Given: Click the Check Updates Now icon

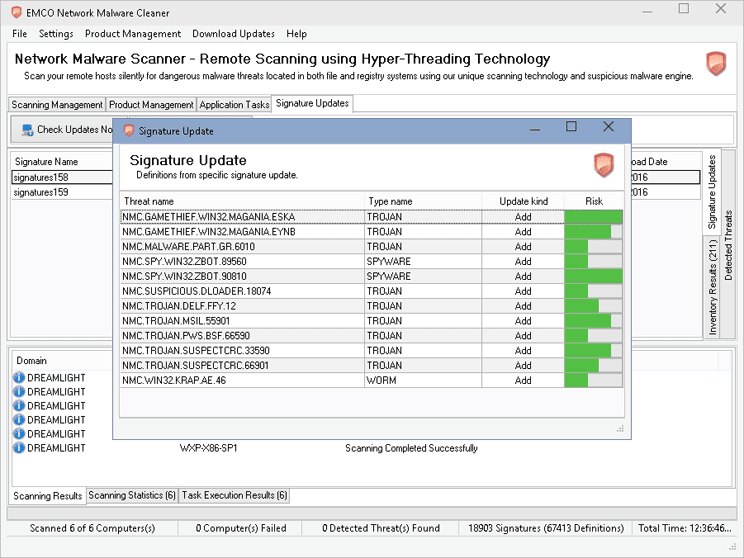Looking at the screenshot, I should pyautogui.click(x=28, y=130).
